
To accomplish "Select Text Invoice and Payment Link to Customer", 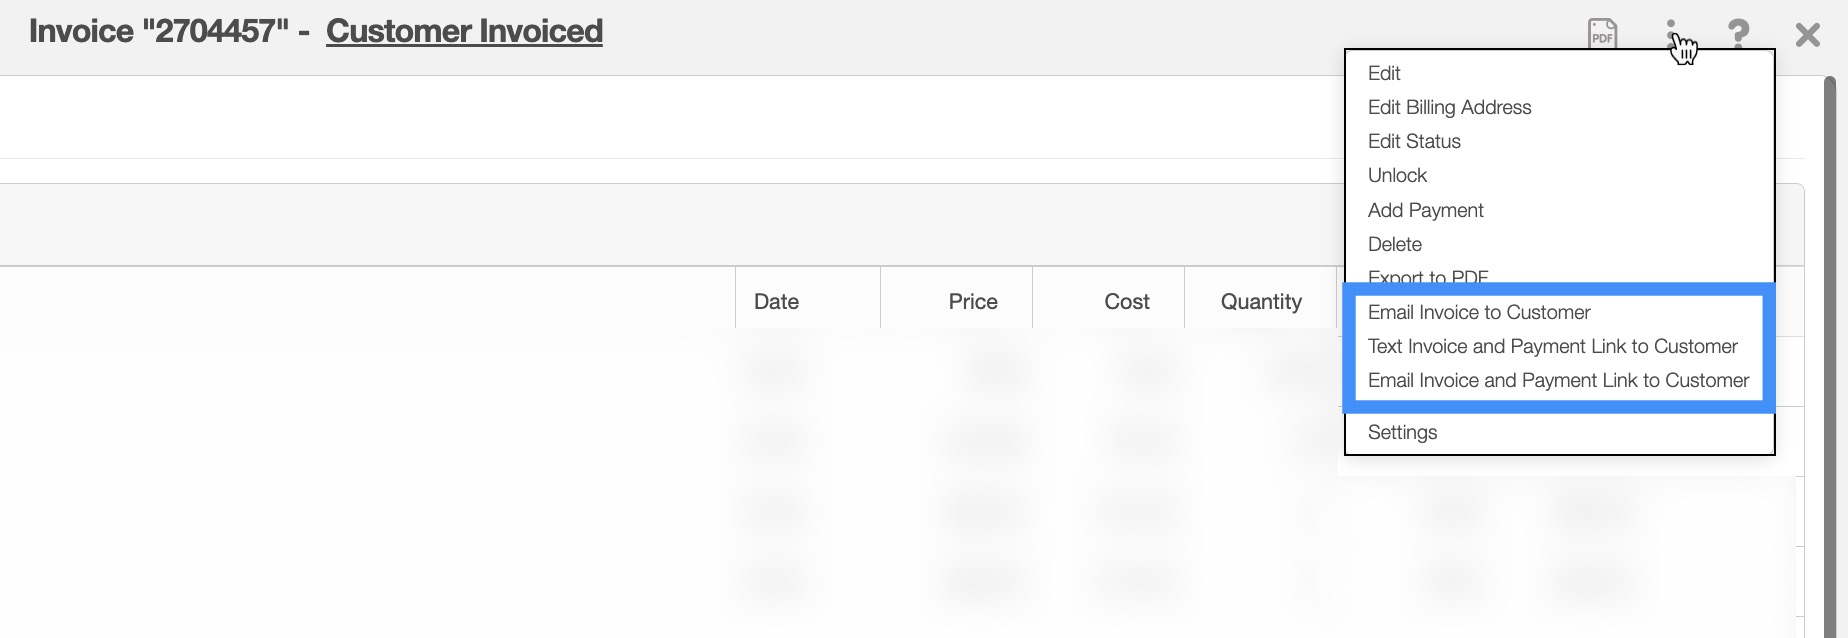I will coord(1552,346).
